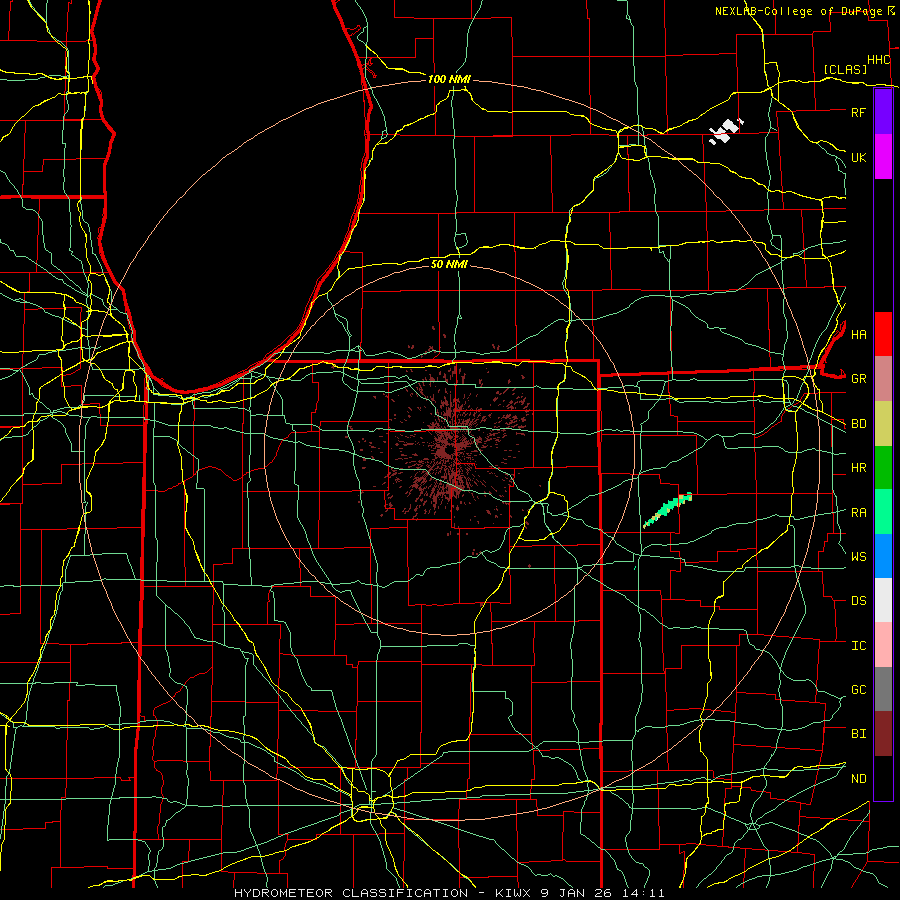Screen dimensions: 900x900
Task: Click the ND black legend swatch
Action: 883,778
